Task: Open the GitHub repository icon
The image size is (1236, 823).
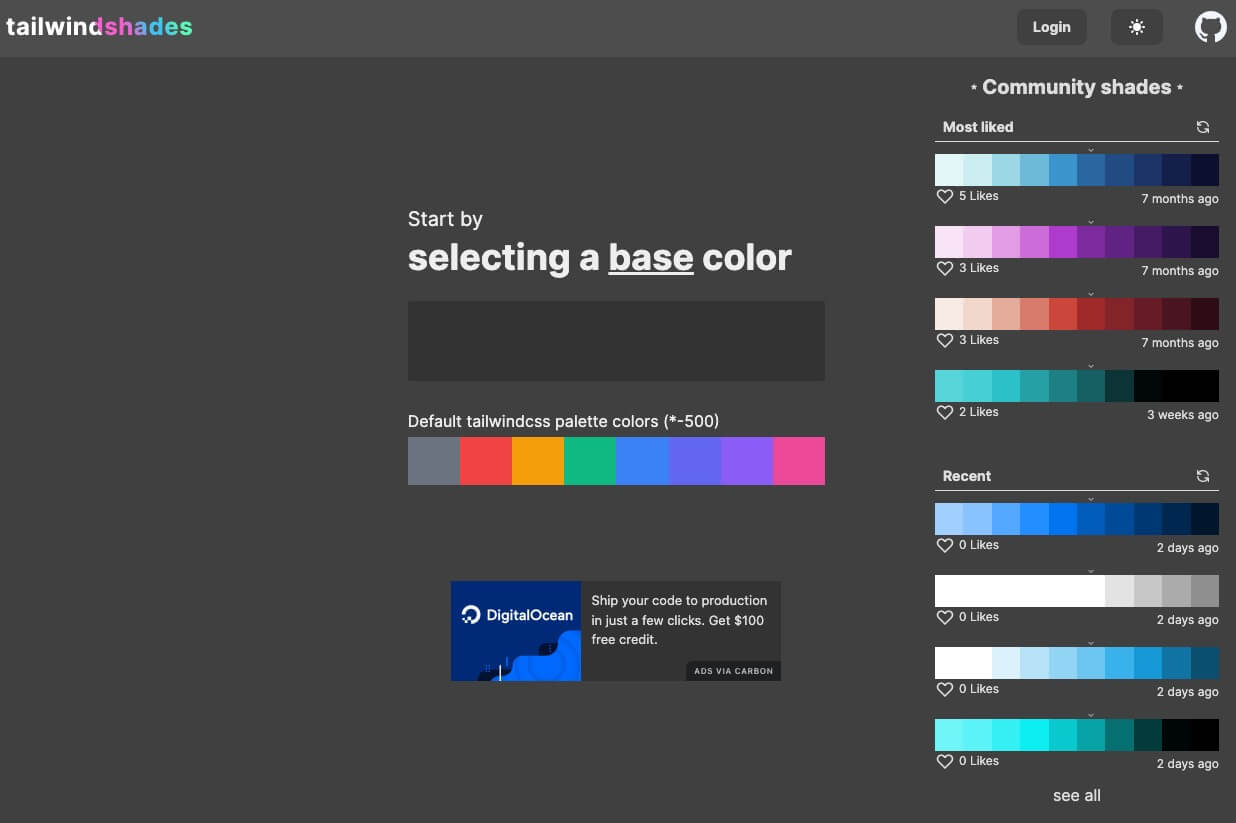Action: click(1211, 27)
